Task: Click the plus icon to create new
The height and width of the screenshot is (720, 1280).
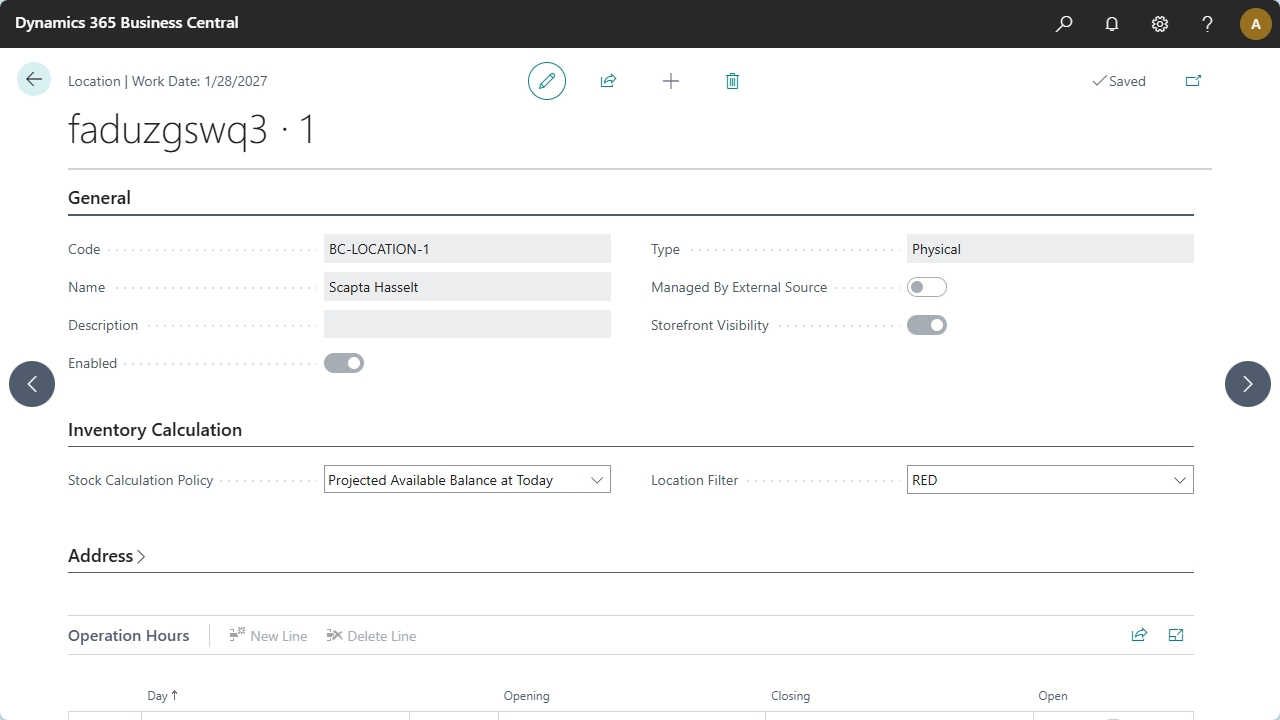Action: point(671,81)
